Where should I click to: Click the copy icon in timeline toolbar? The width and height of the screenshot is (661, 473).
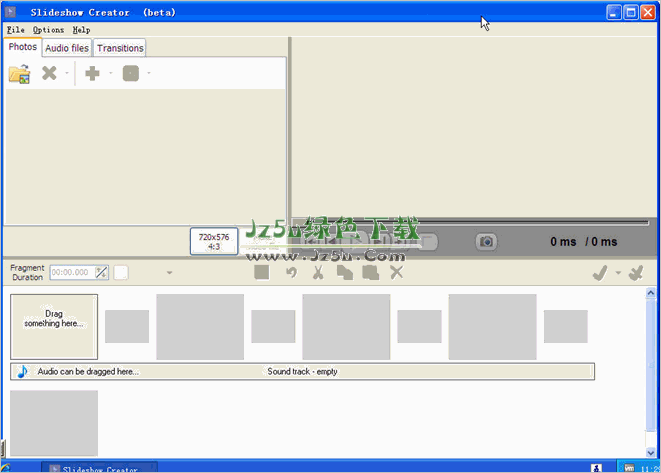tap(345, 273)
